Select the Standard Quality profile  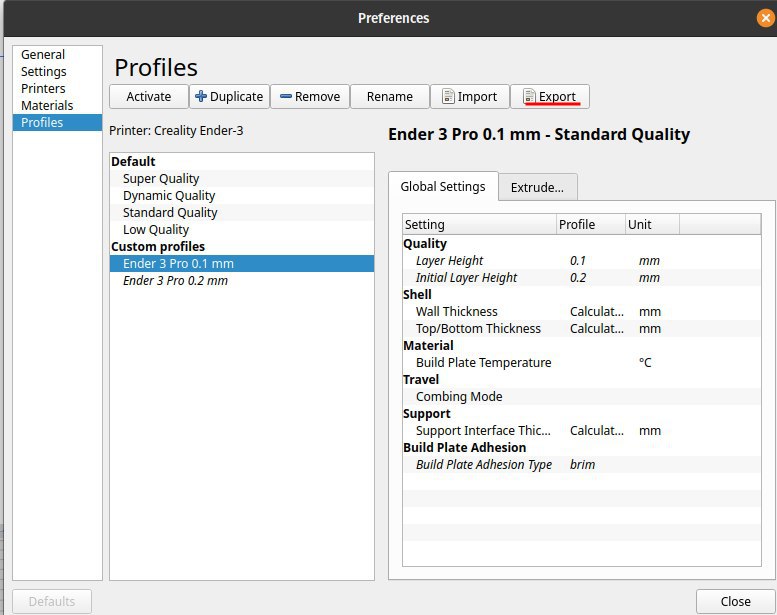pyautogui.click(x=242, y=212)
